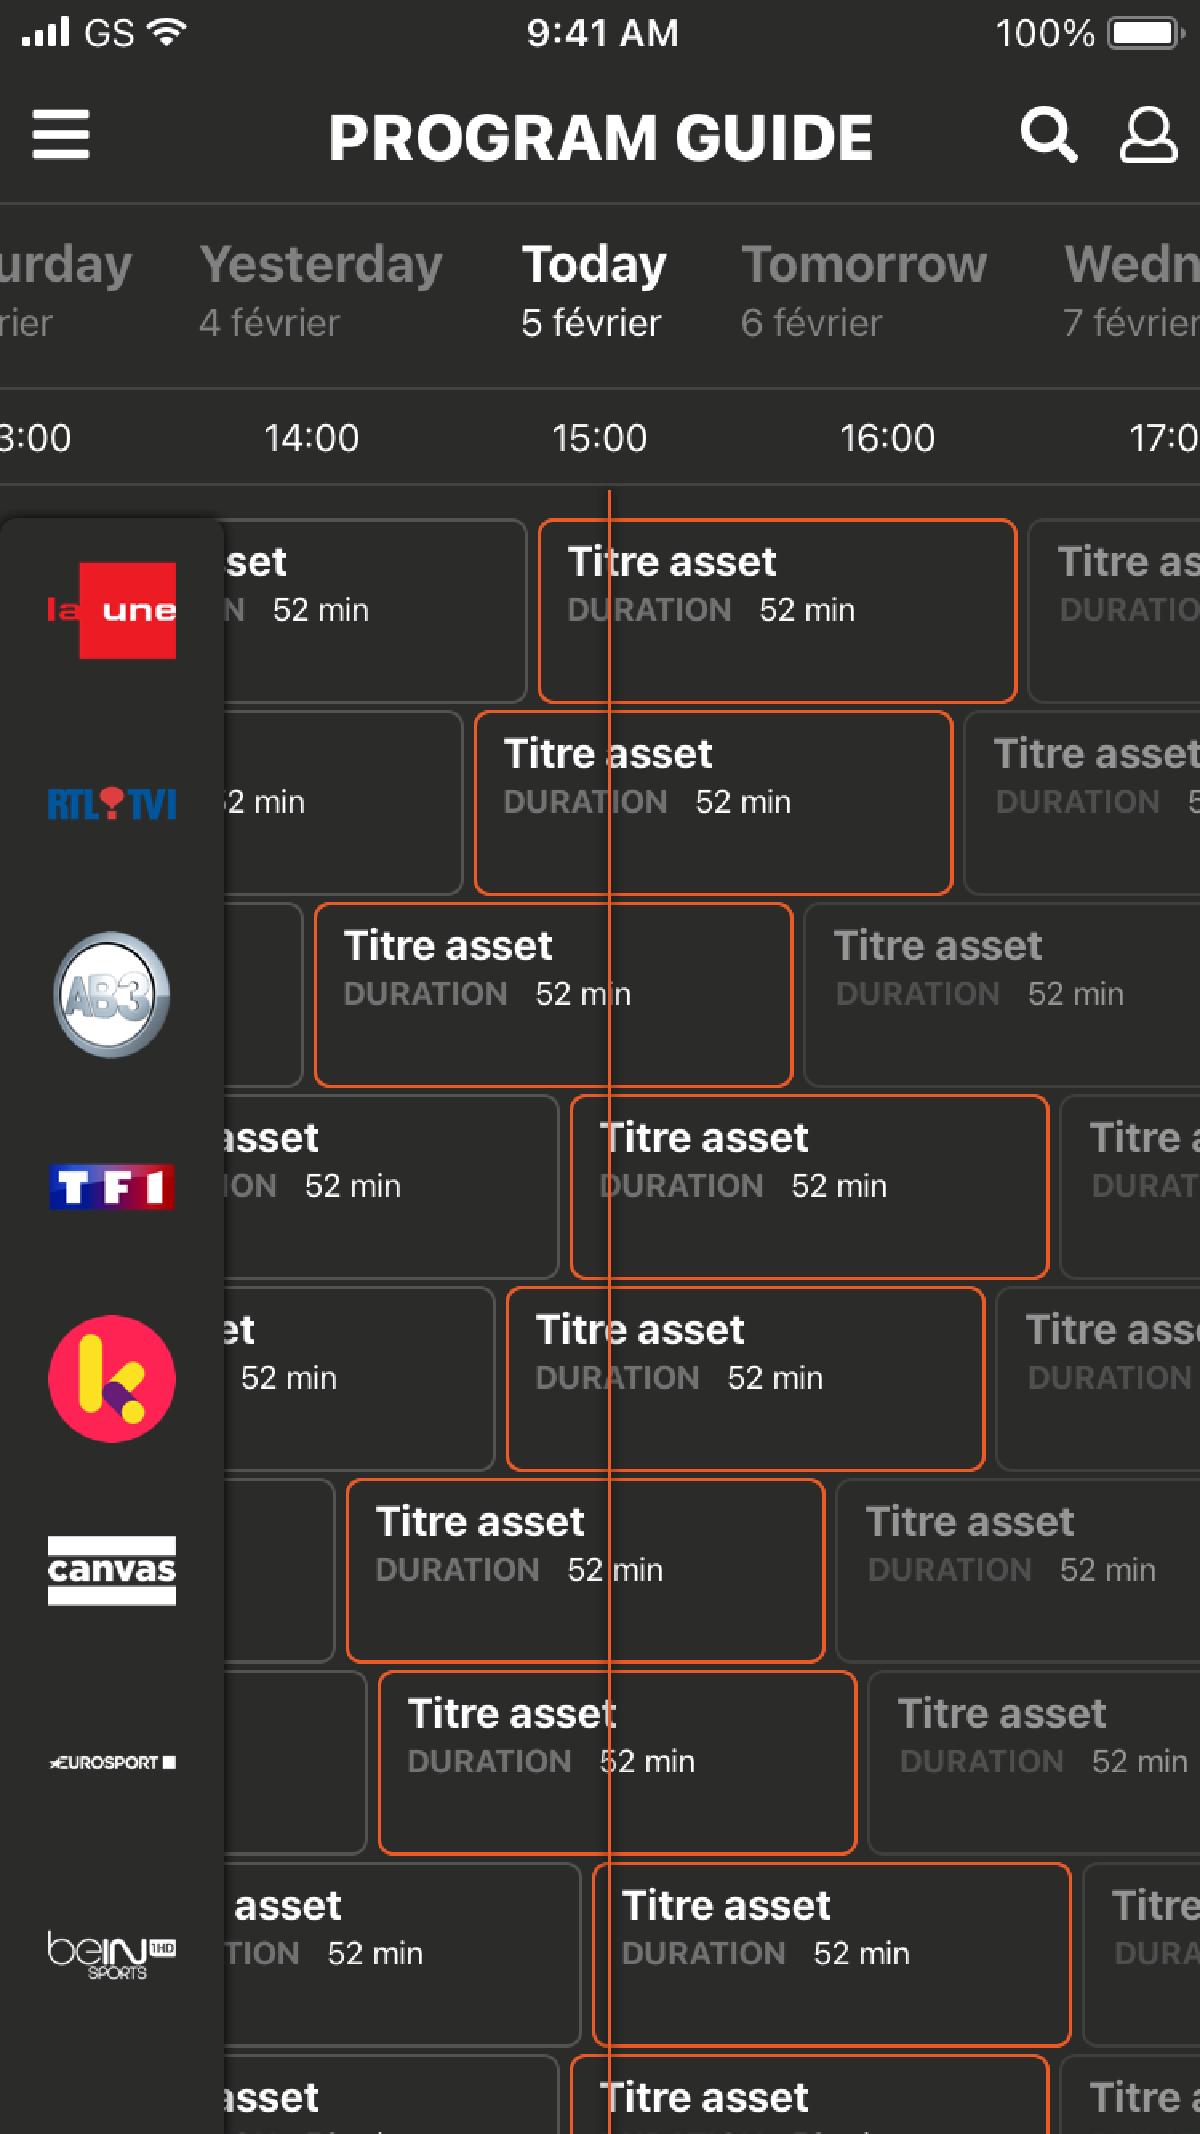Viewport: 1200px width, 2134px height.
Task: Pick the pink Ketnet channel logo
Action: click(x=112, y=1379)
